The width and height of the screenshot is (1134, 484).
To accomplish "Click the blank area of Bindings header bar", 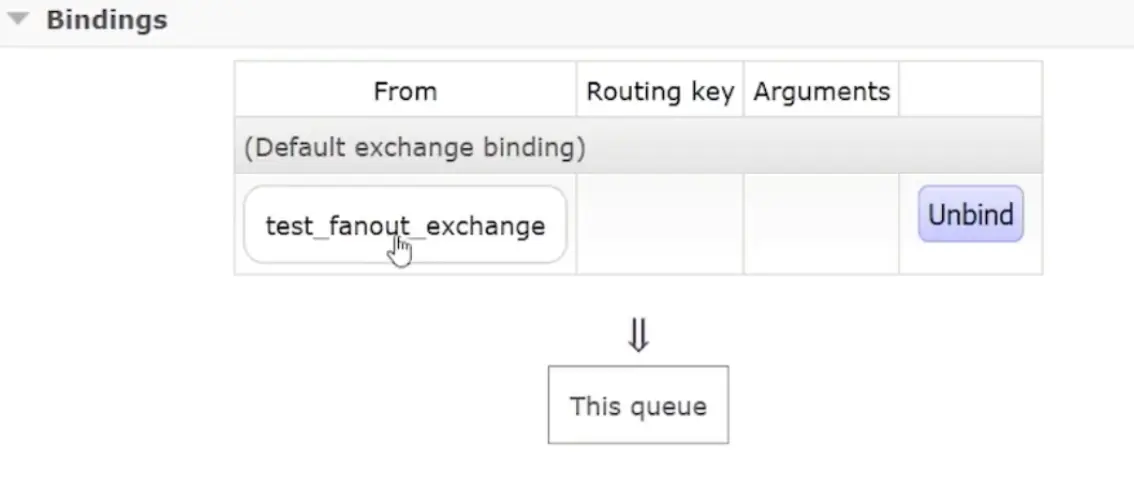I will coord(651,22).
